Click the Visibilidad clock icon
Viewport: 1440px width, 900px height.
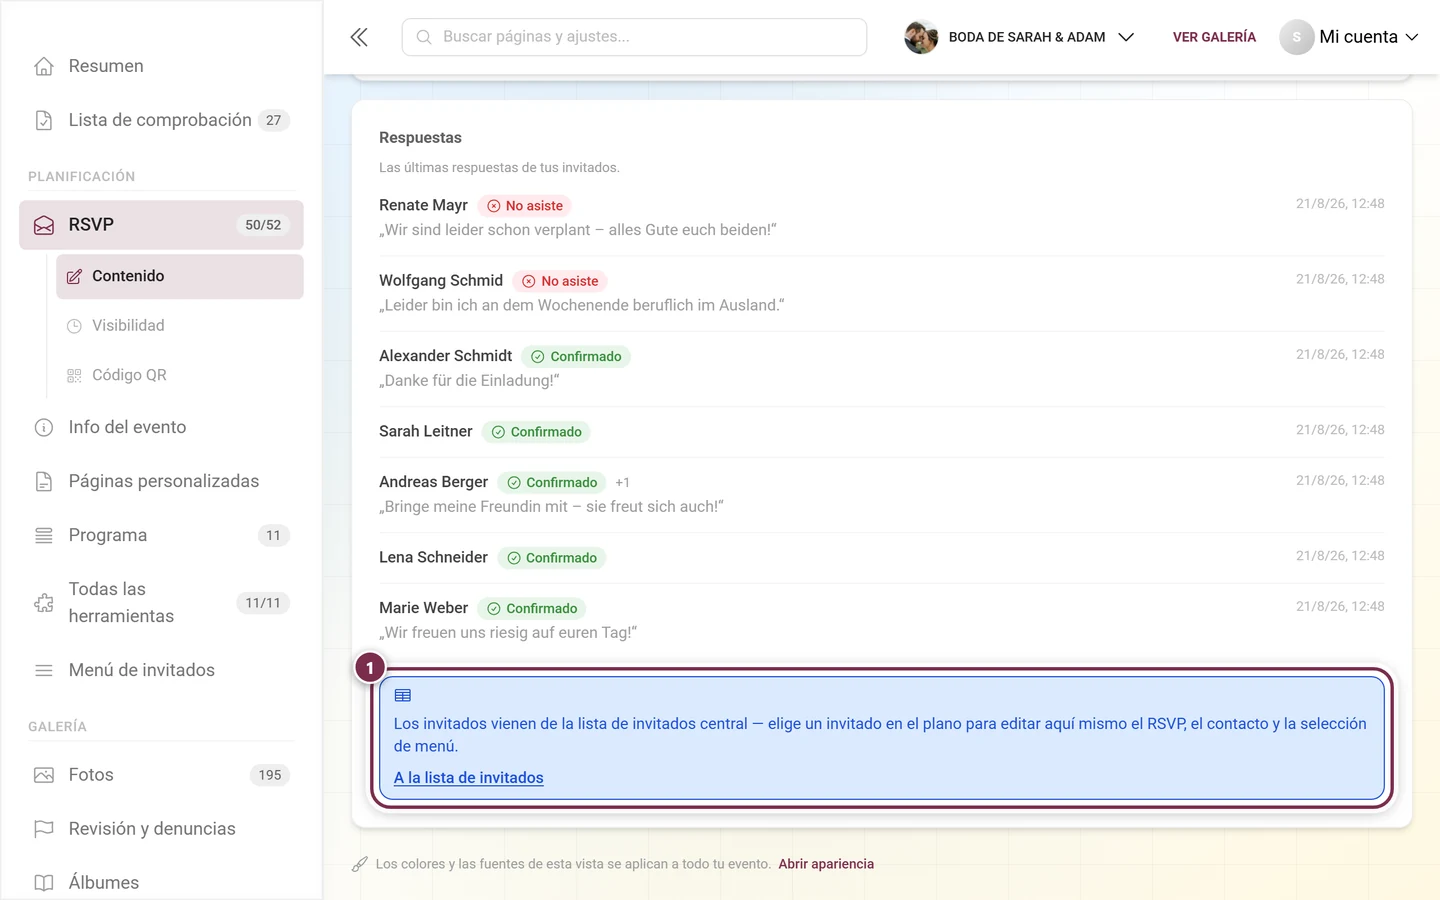74,326
